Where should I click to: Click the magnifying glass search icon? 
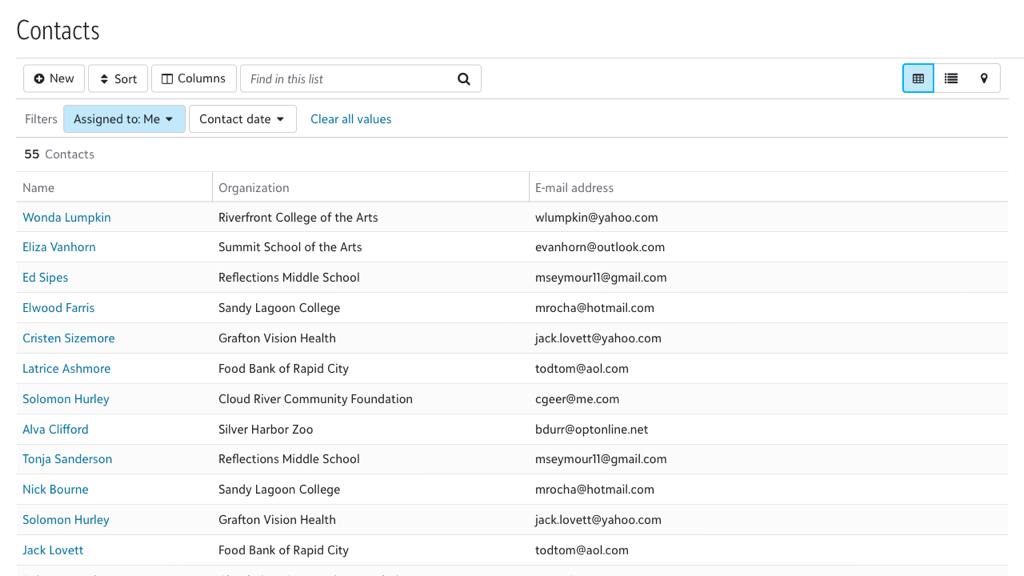click(464, 79)
